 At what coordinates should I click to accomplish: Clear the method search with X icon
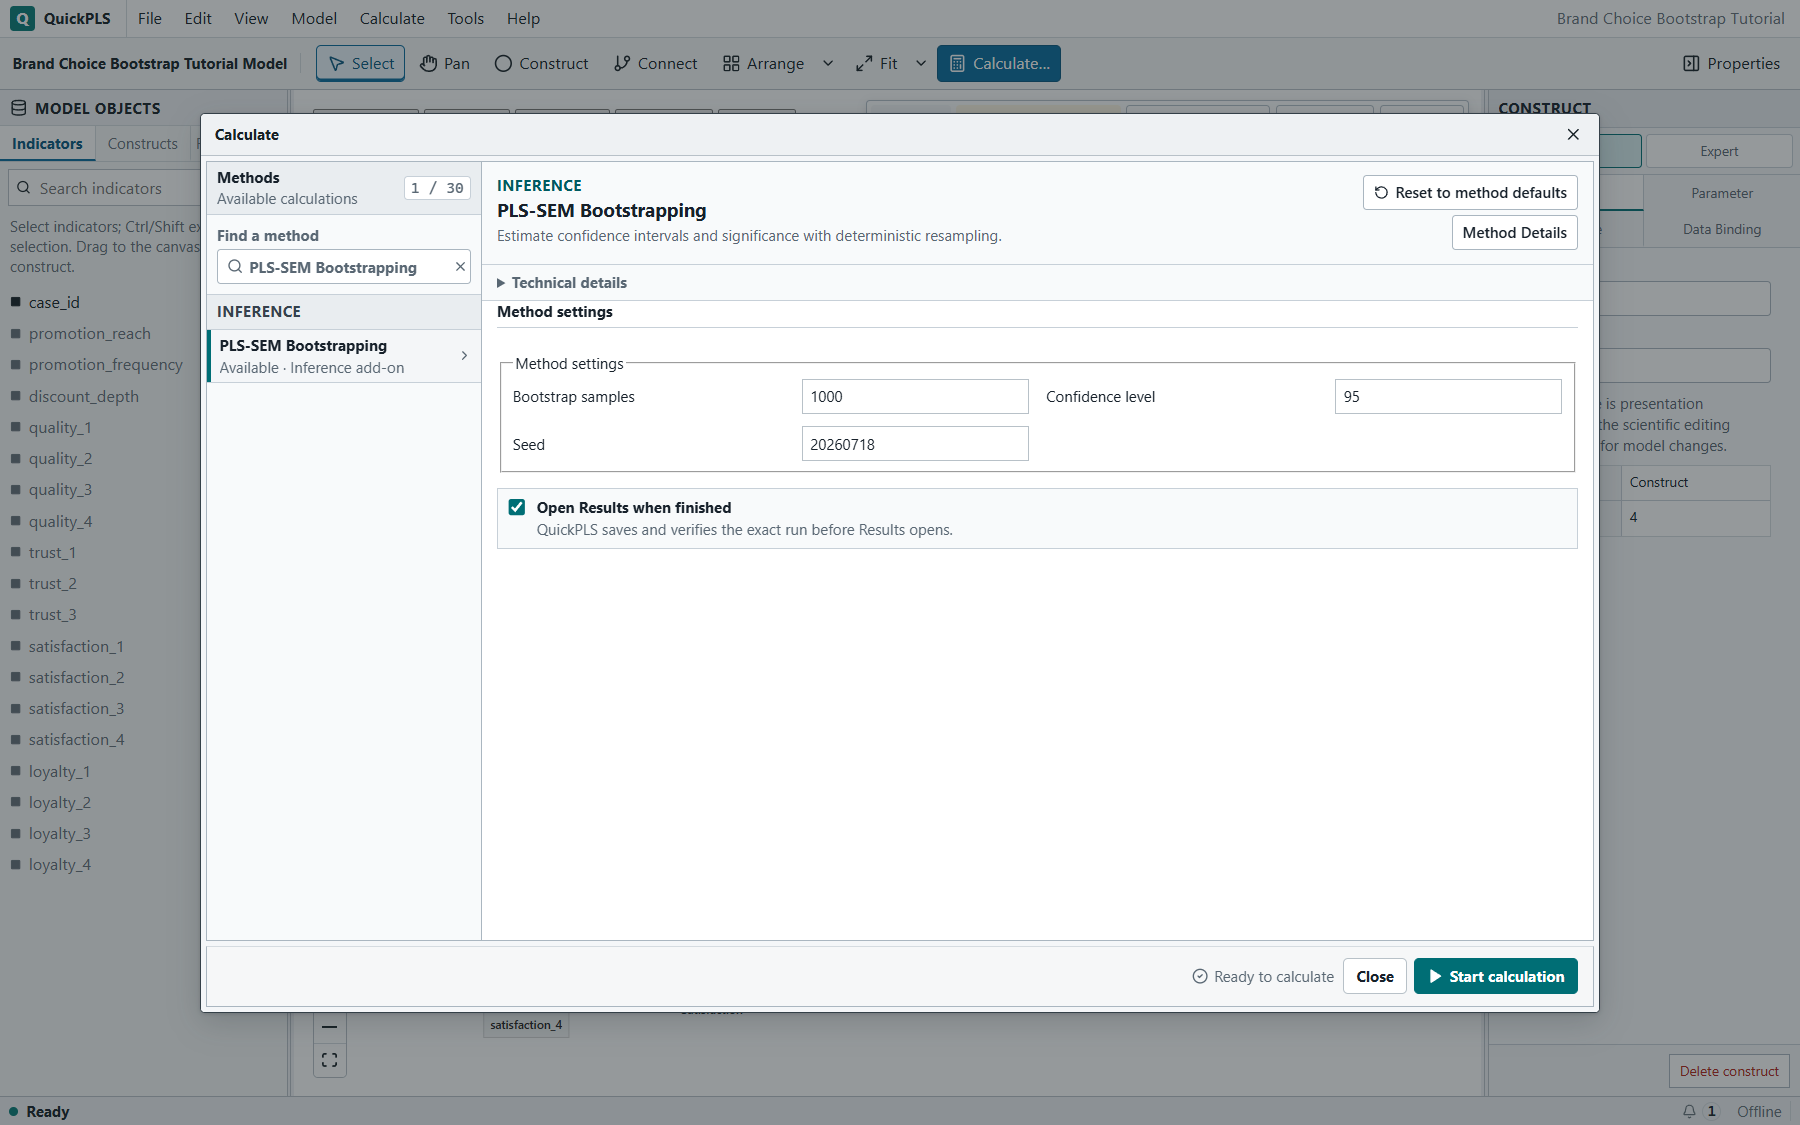[x=460, y=266]
